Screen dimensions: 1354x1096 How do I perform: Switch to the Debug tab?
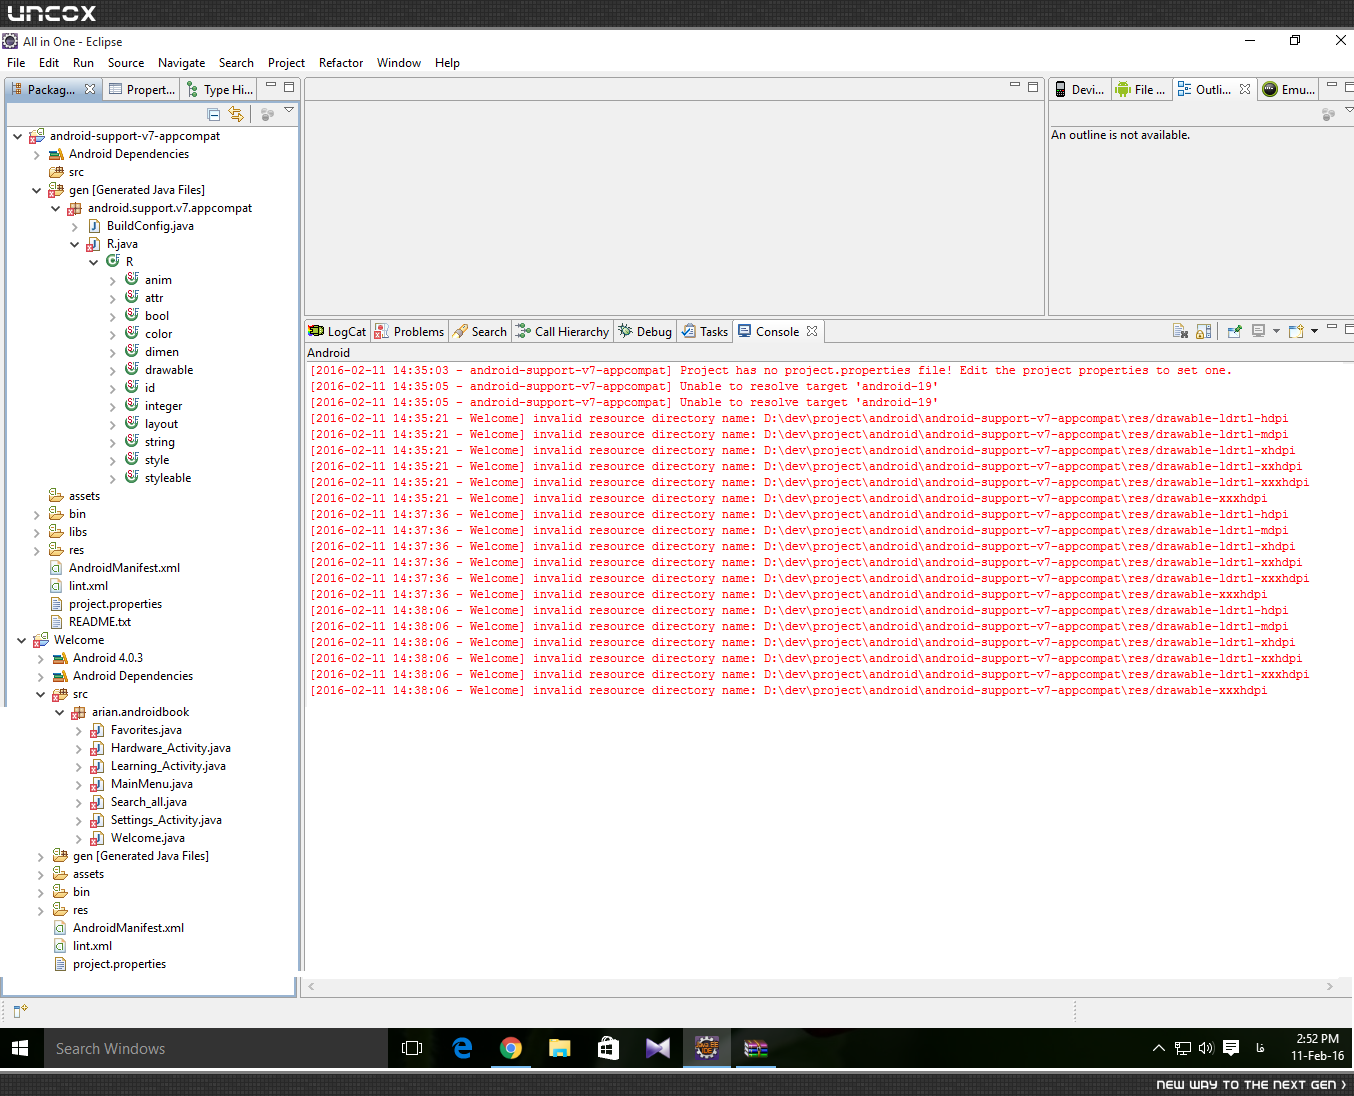click(644, 332)
